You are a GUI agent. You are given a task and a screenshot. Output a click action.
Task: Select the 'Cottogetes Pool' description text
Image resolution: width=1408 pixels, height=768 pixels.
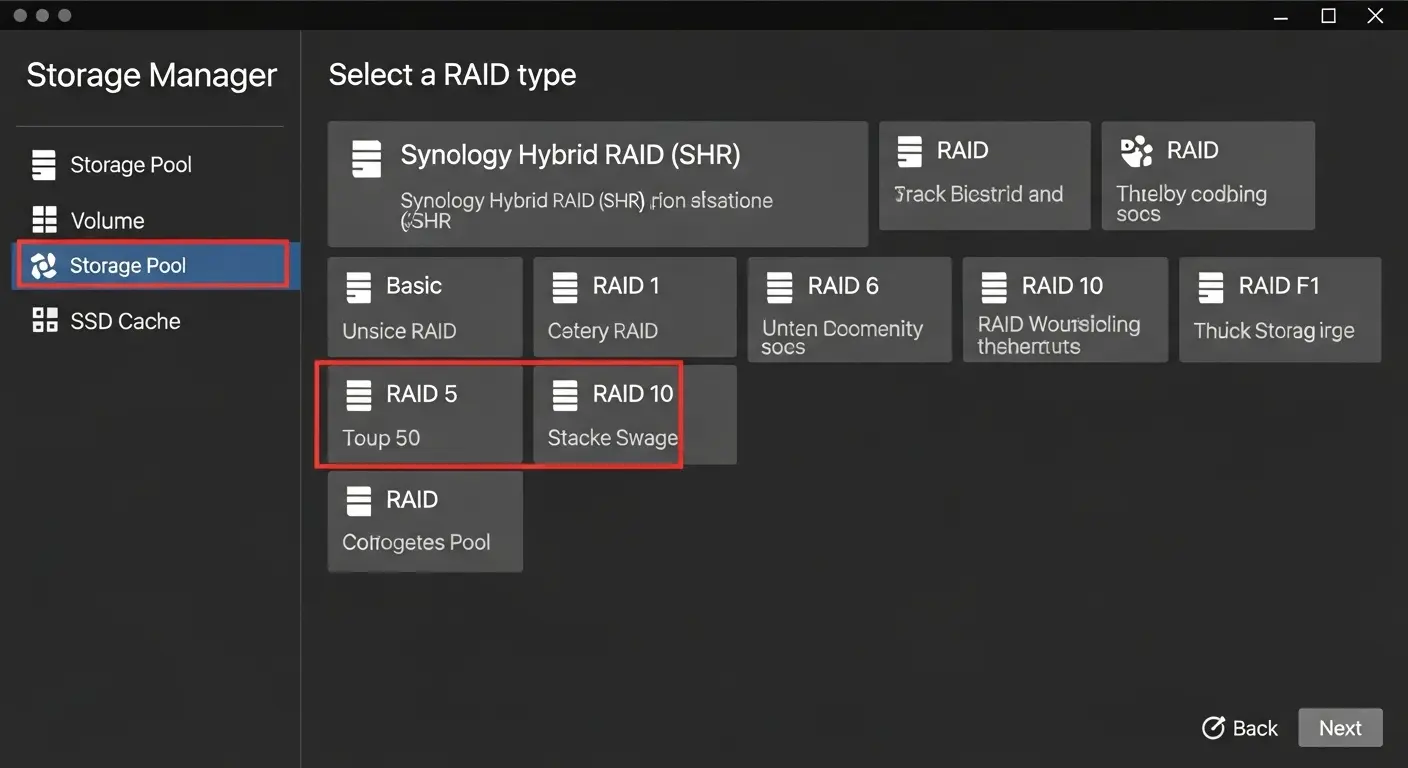point(416,543)
